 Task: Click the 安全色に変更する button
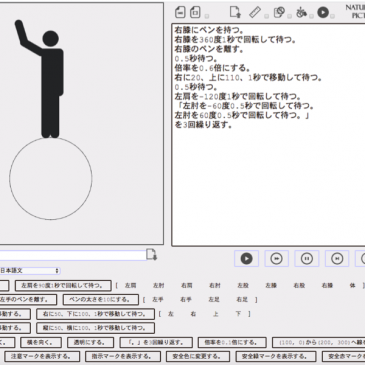(198, 356)
